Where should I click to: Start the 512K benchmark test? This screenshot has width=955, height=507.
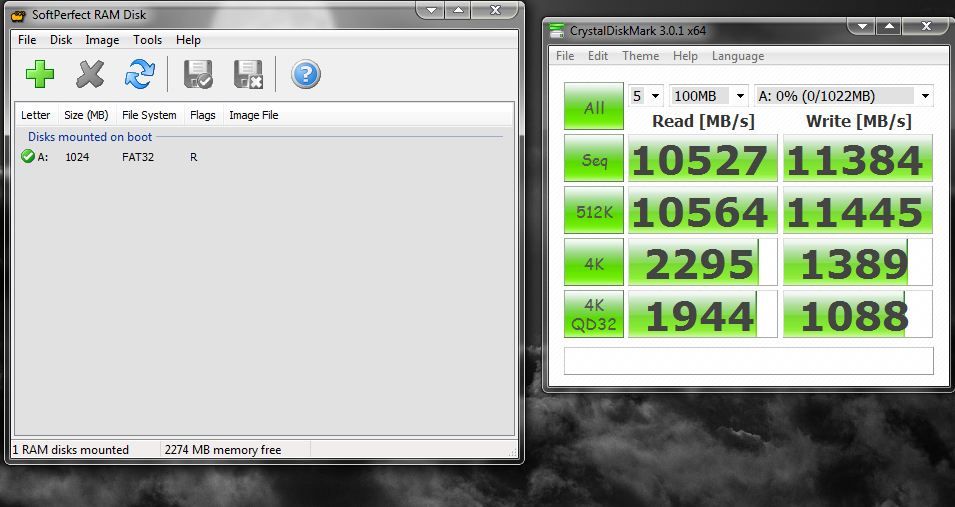pos(594,210)
